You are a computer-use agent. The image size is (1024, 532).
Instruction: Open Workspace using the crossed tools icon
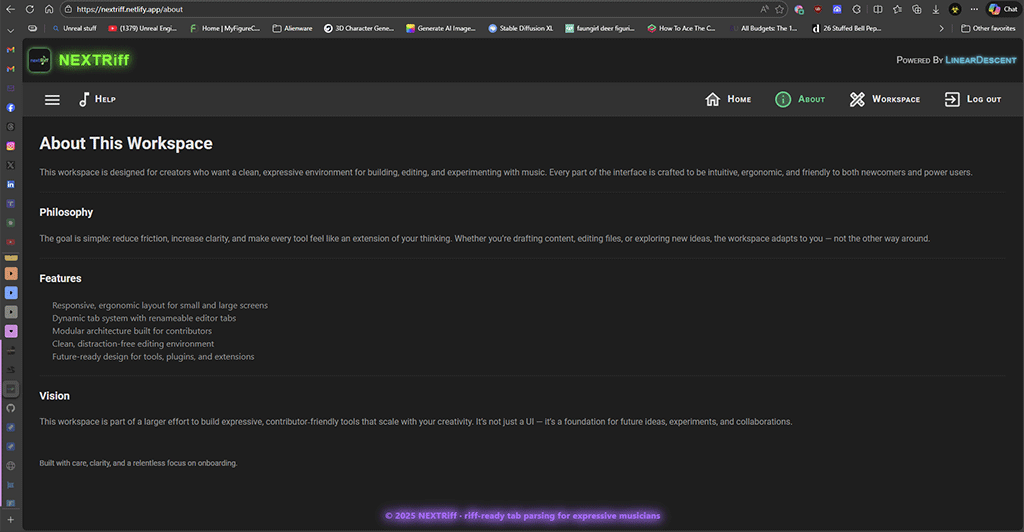coord(857,100)
